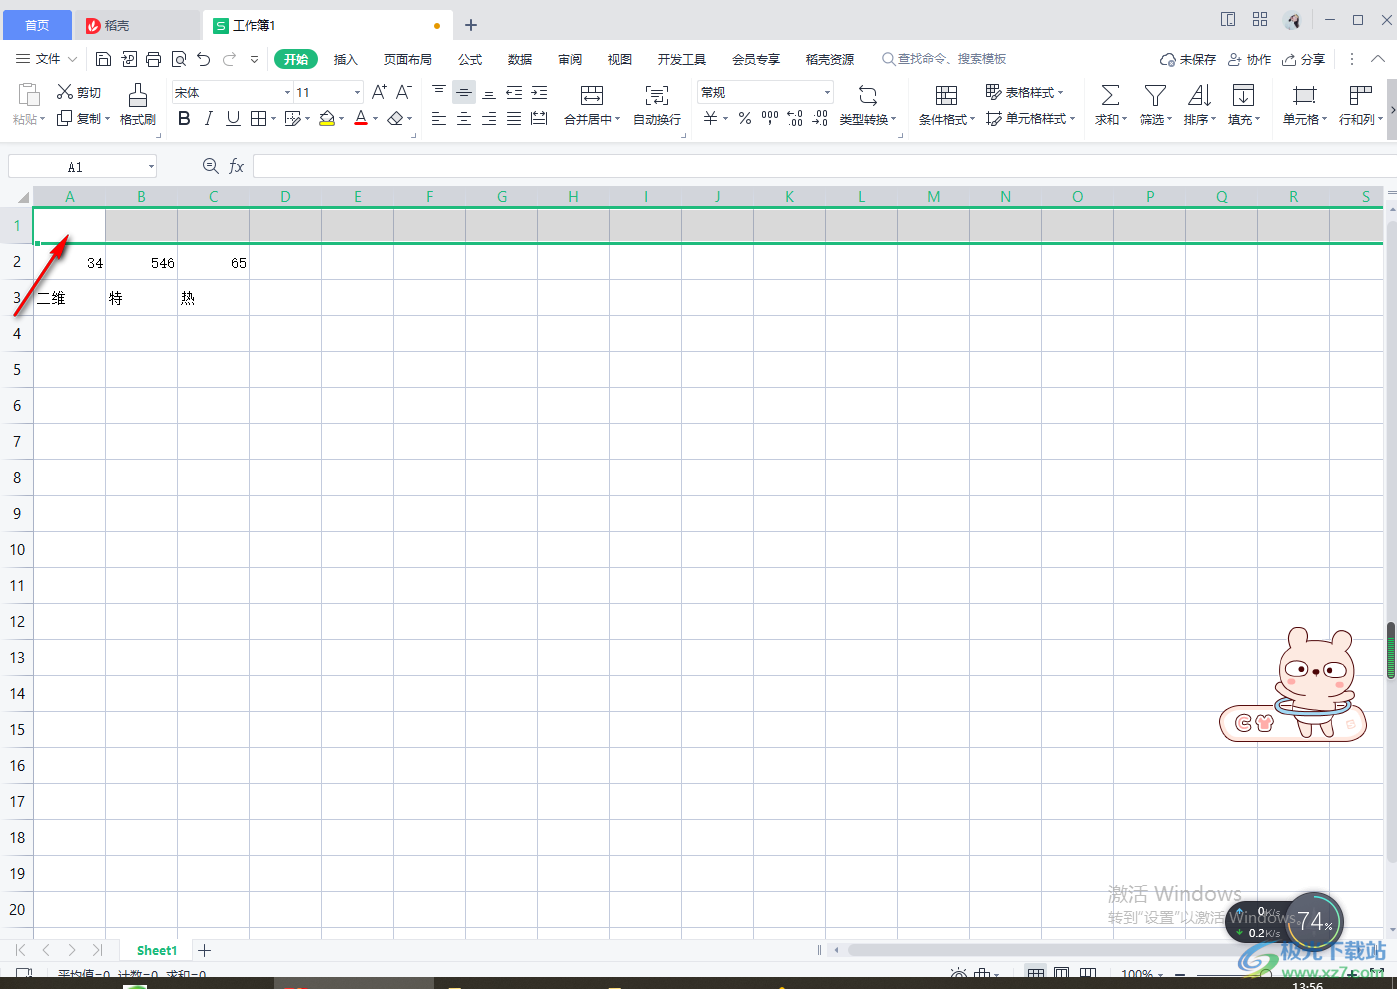Switch to the 公式 Formulas tab
The image size is (1397, 989).
tap(470, 59)
